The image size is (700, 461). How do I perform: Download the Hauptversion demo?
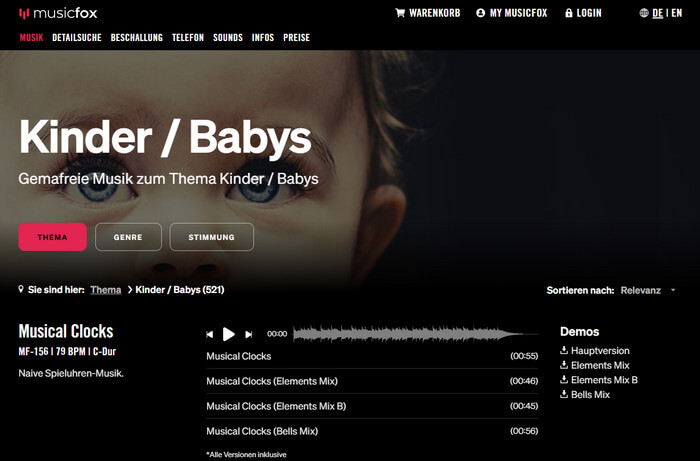595,351
